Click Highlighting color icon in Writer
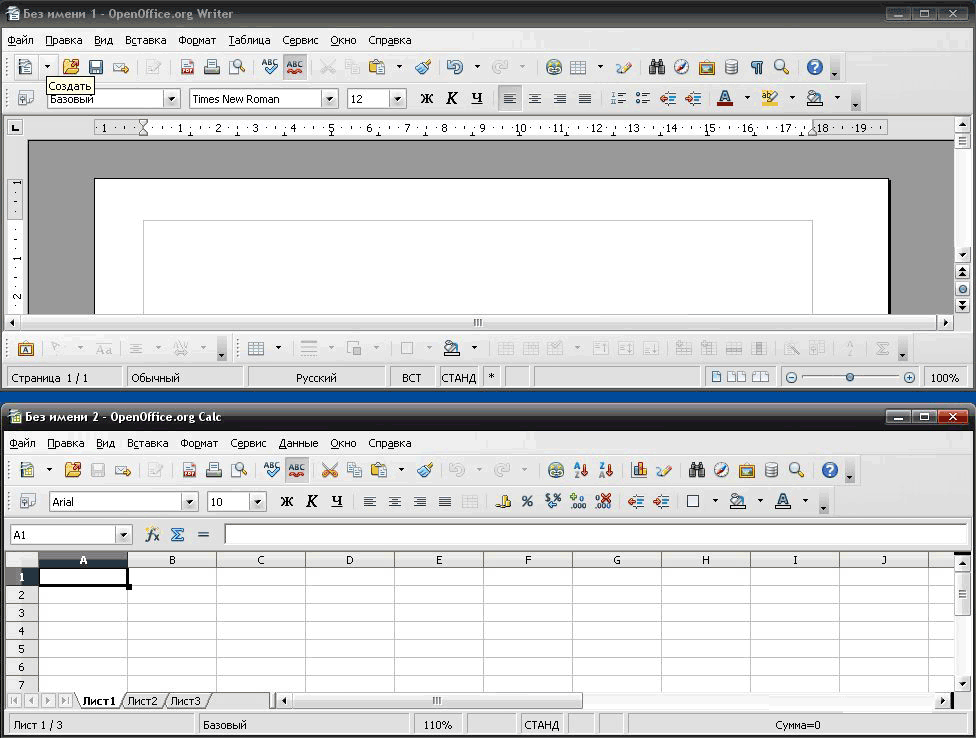 pyautogui.click(x=770, y=98)
